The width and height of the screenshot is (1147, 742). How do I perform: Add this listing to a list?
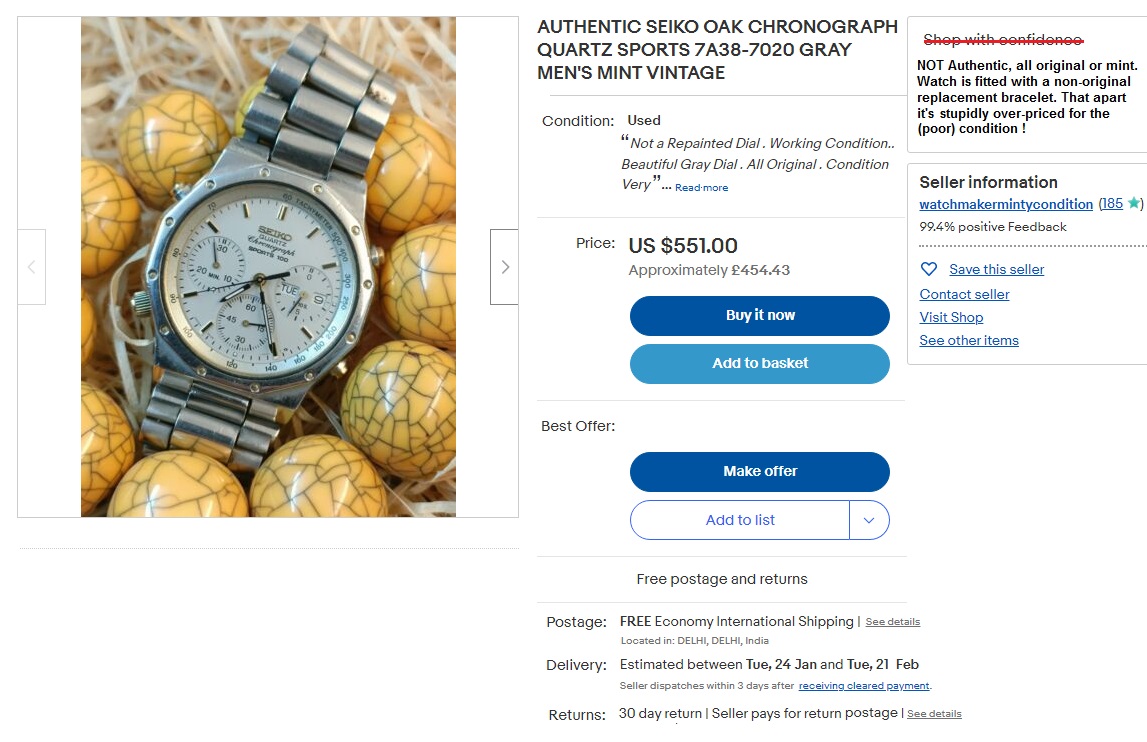click(740, 520)
